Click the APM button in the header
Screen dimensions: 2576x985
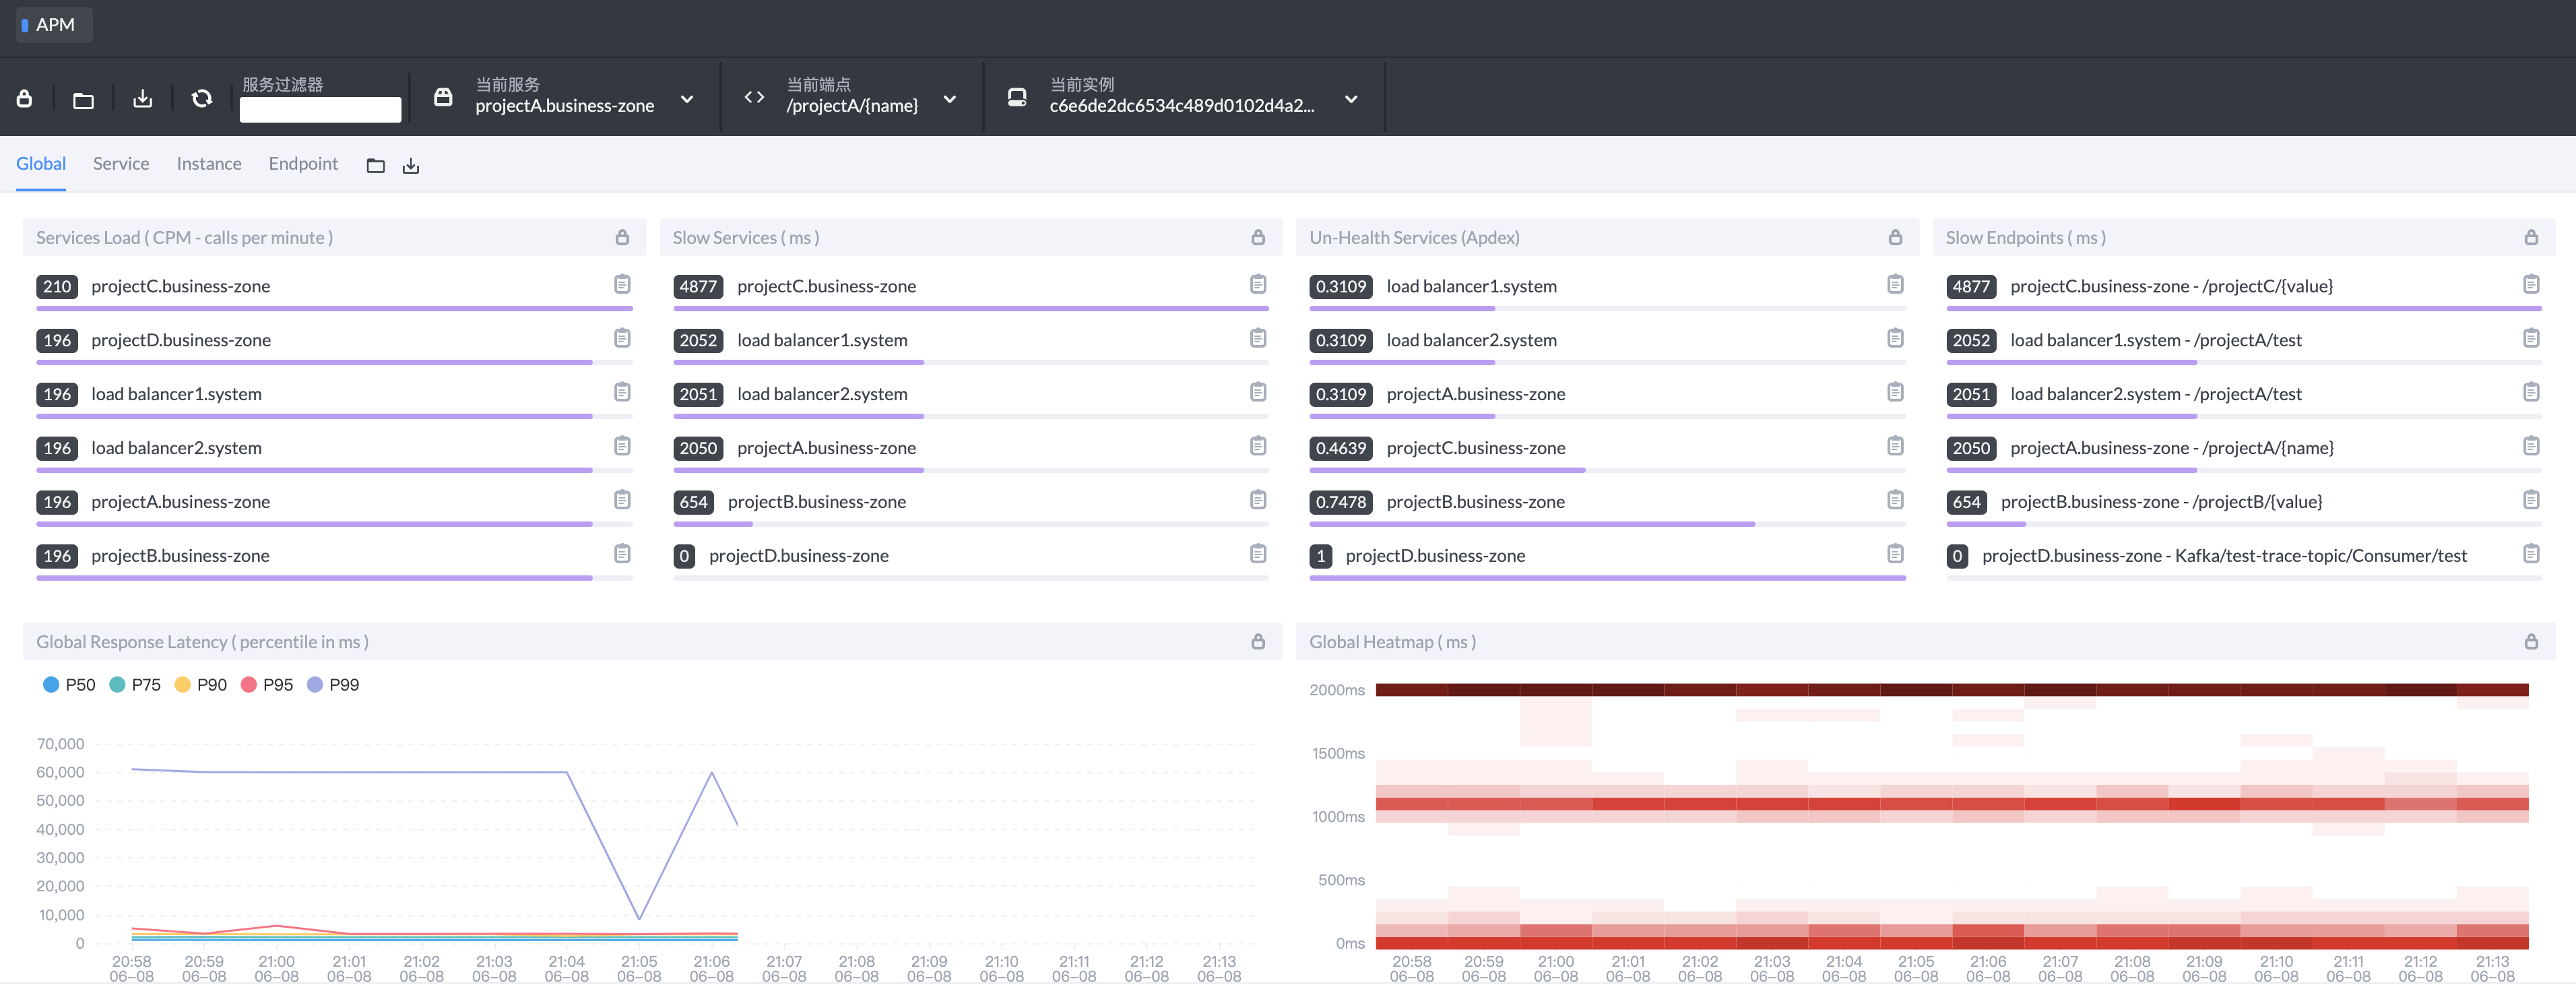point(54,25)
